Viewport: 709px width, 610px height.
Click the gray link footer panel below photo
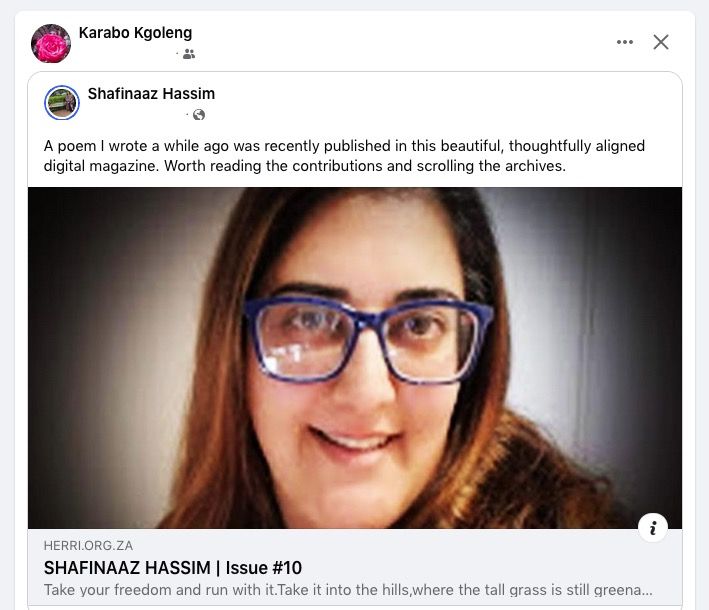355,567
